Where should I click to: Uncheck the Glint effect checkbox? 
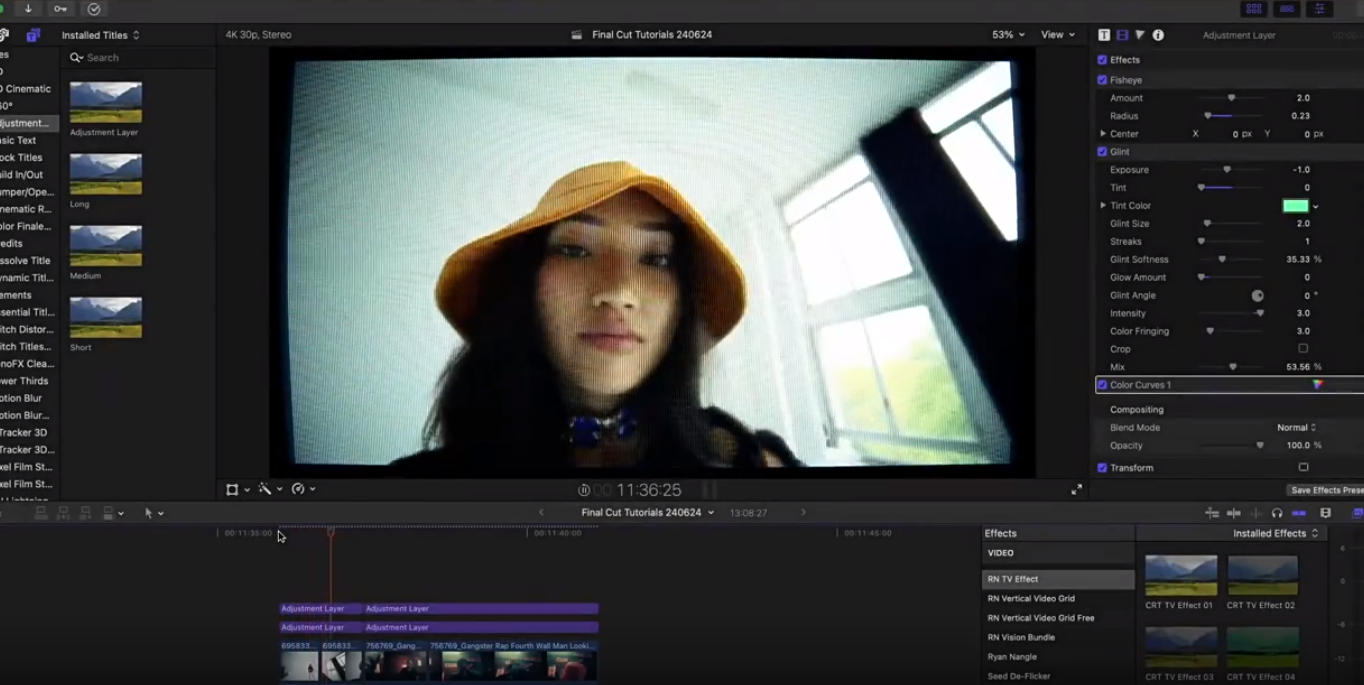click(x=1102, y=152)
